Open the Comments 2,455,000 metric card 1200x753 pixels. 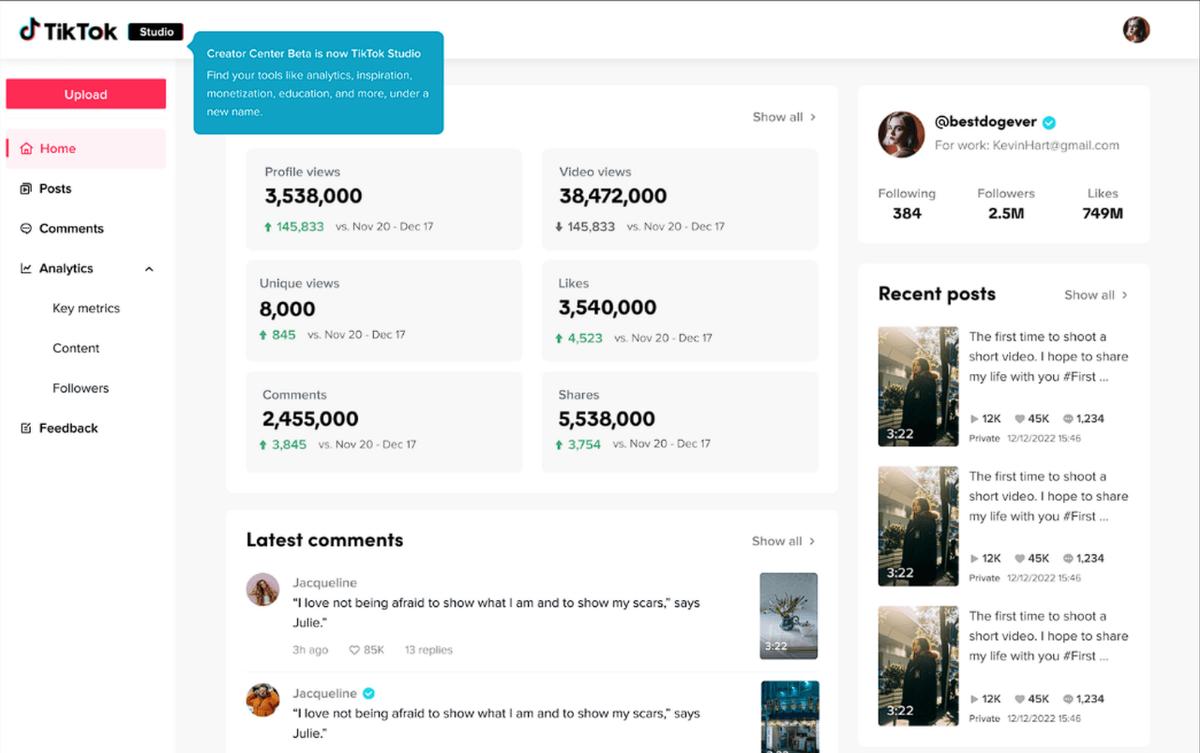pos(384,422)
